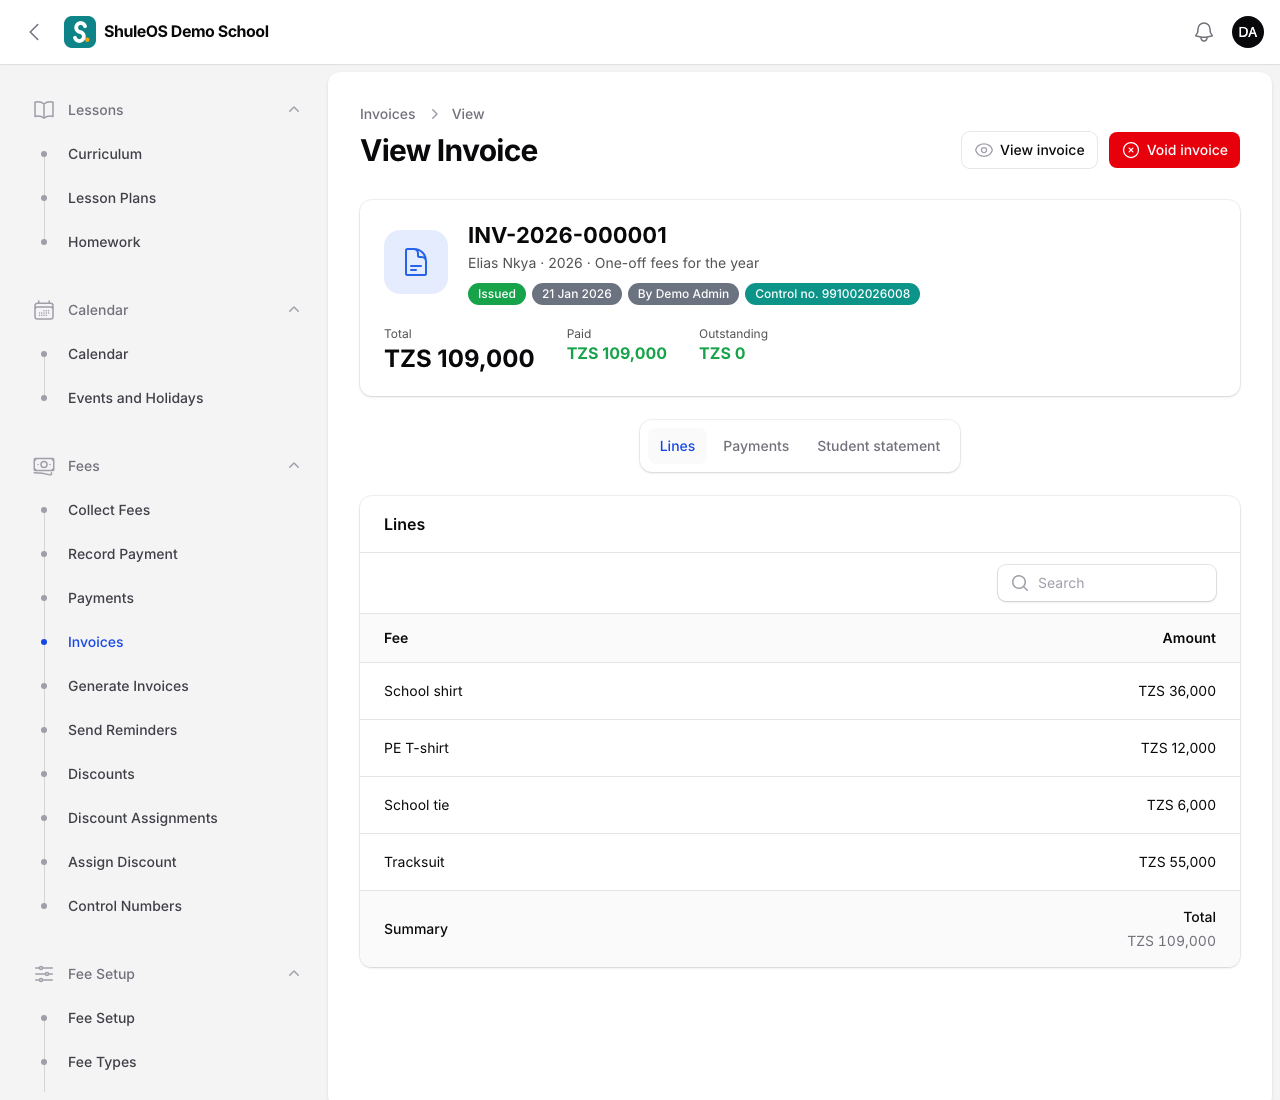The width and height of the screenshot is (1280, 1100).
Task: Open the notifications bell
Action: point(1204,32)
